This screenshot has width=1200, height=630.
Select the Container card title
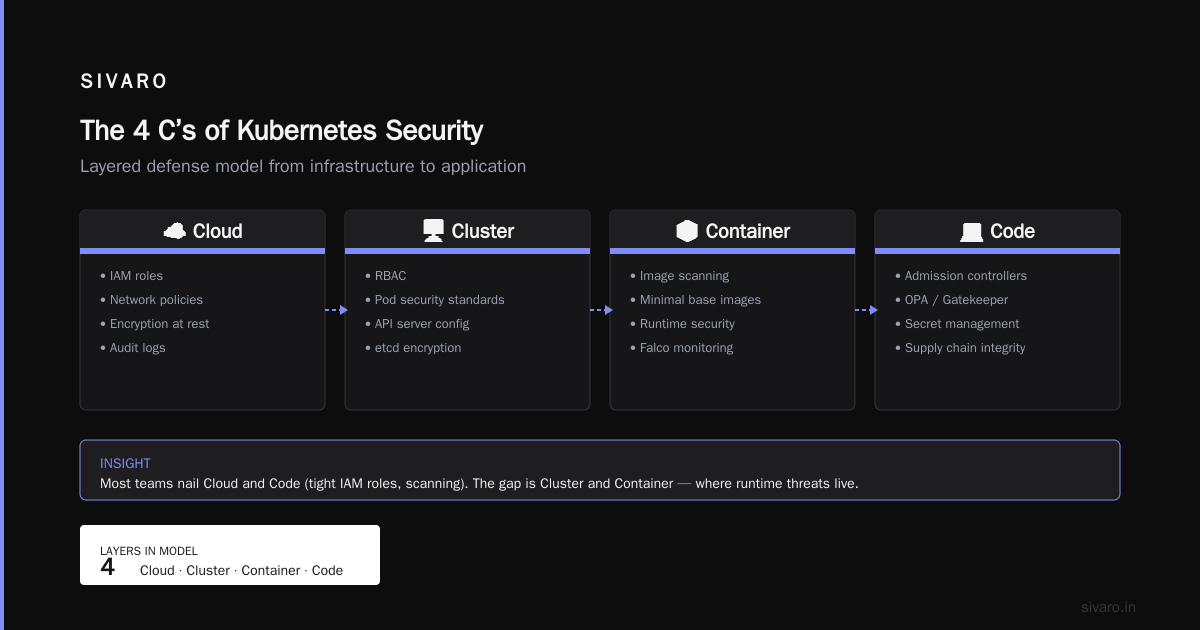(748, 231)
